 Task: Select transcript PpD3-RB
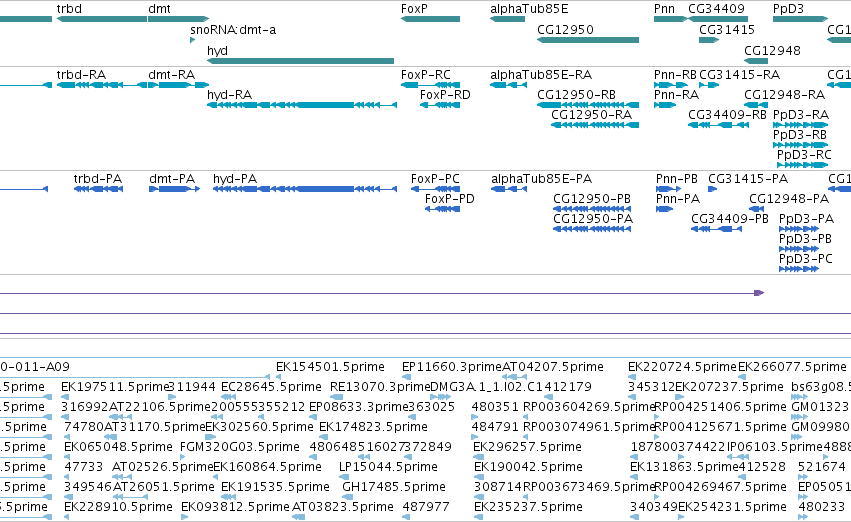pos(801,145)
